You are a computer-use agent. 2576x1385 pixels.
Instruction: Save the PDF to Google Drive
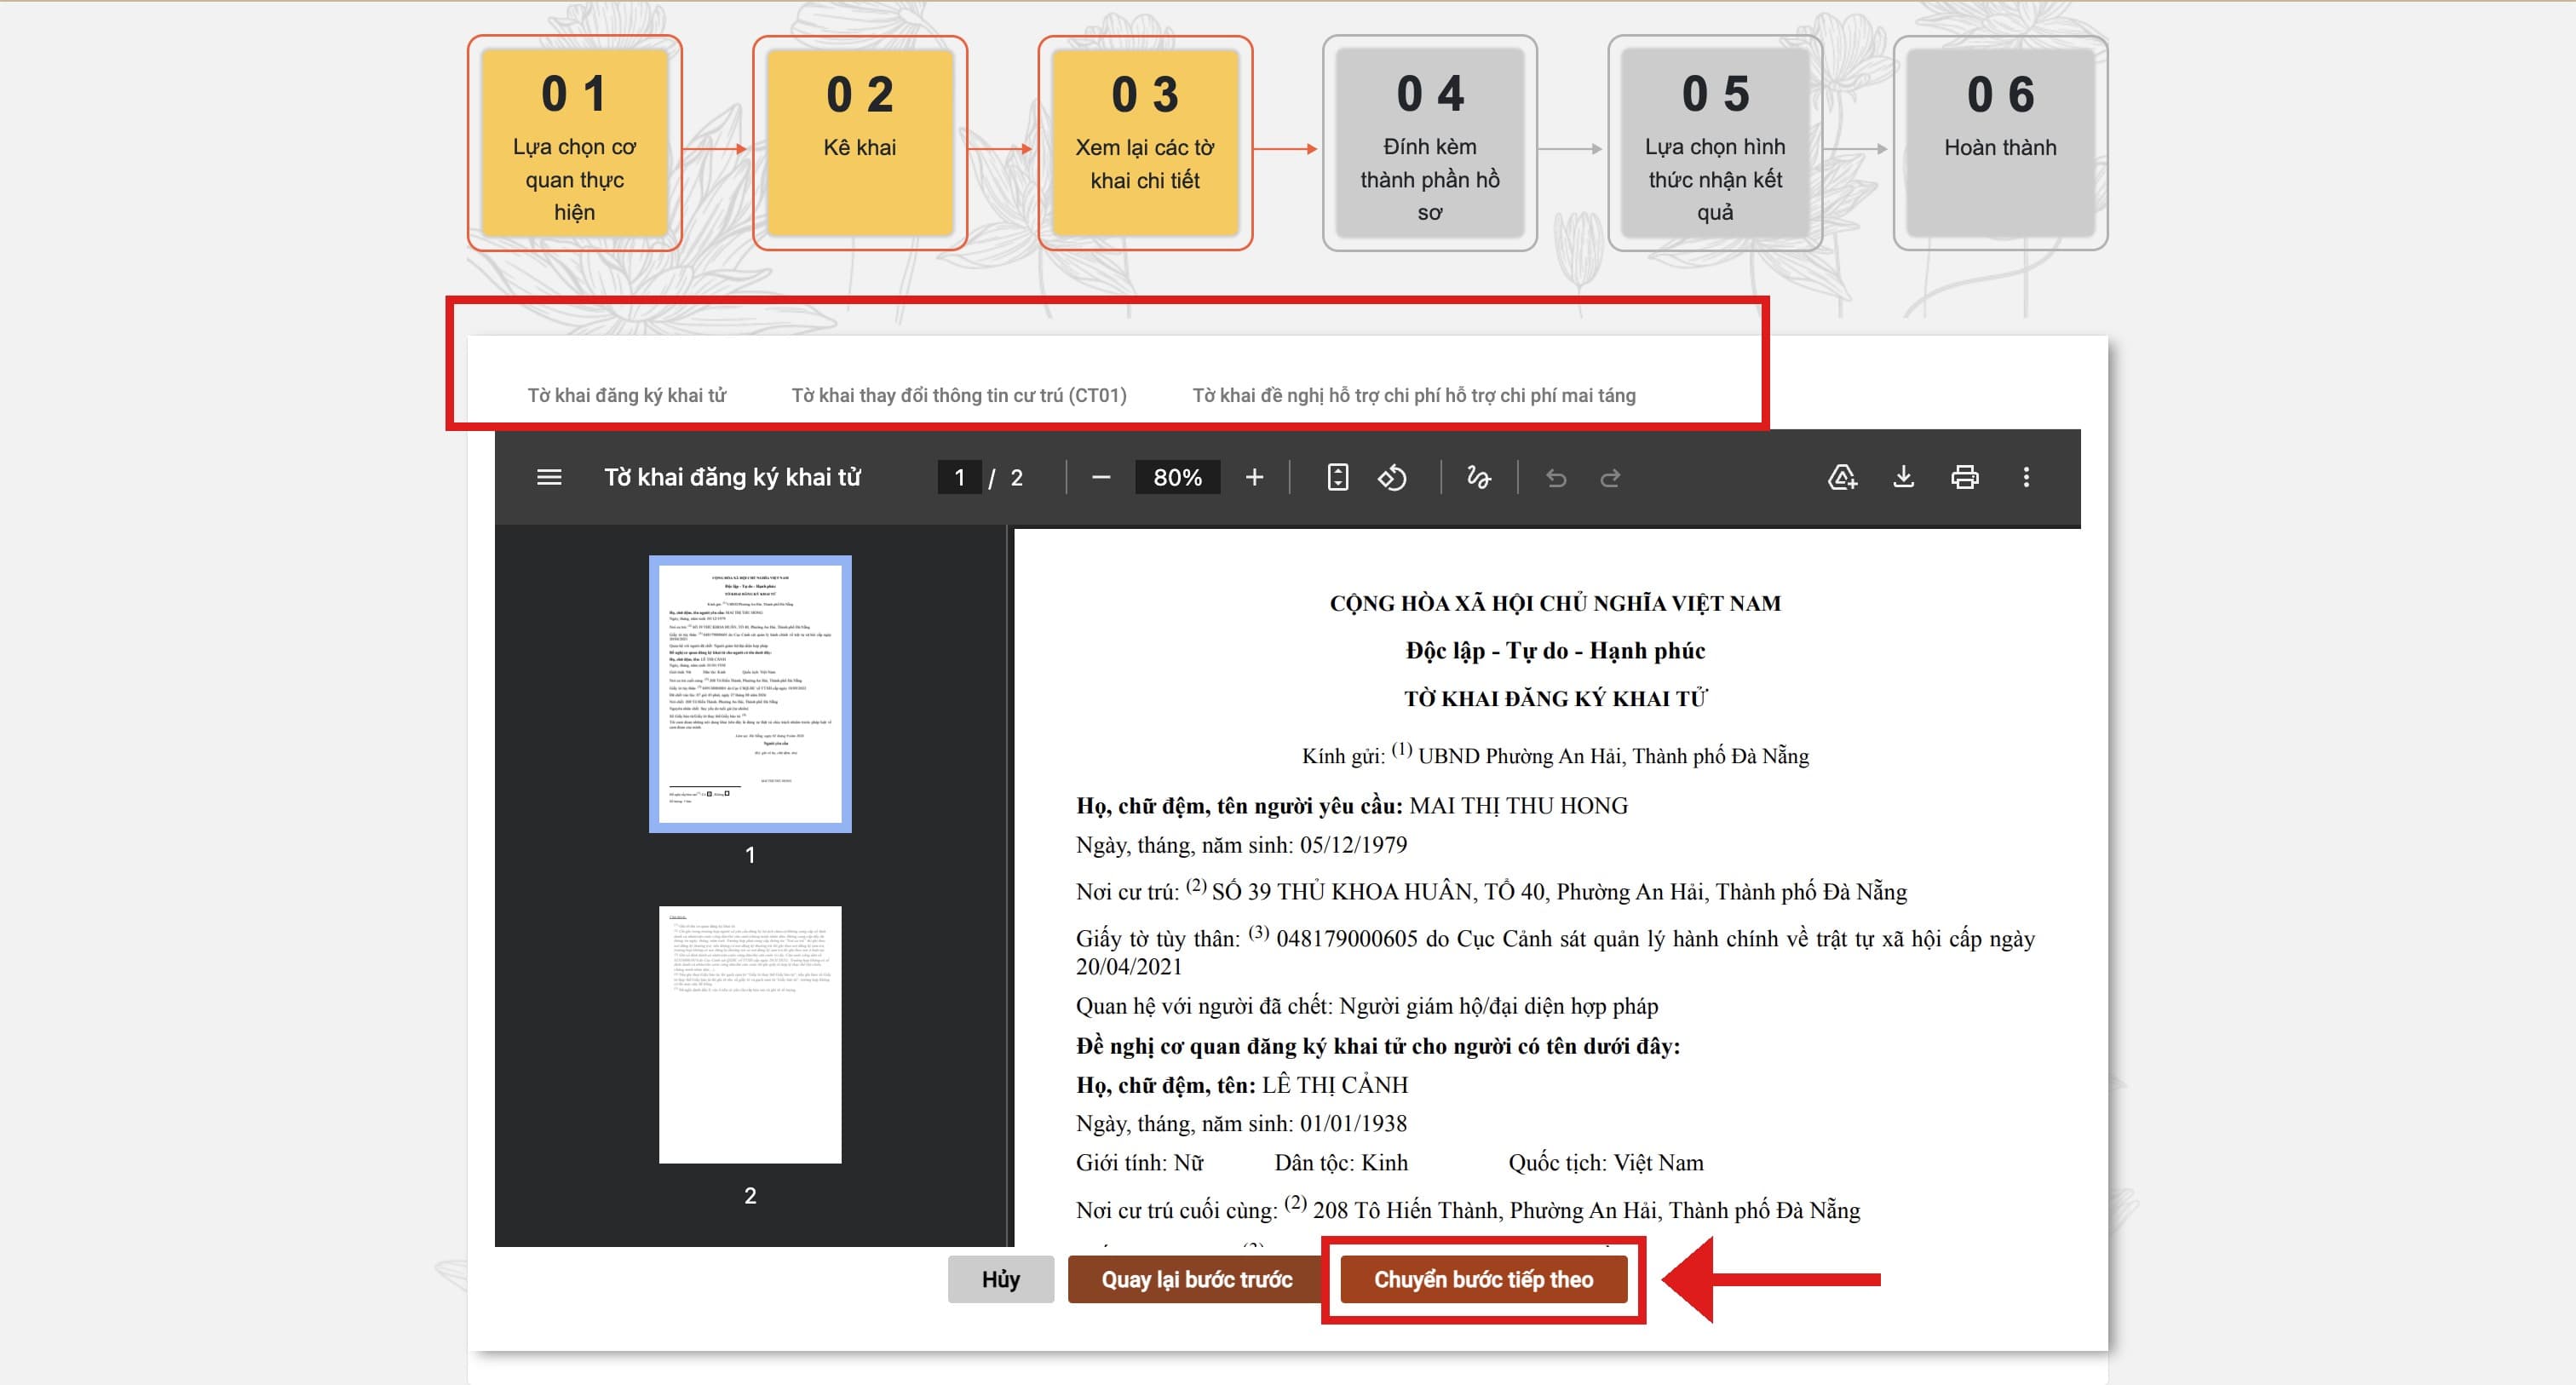click(x=1842, y=478)
